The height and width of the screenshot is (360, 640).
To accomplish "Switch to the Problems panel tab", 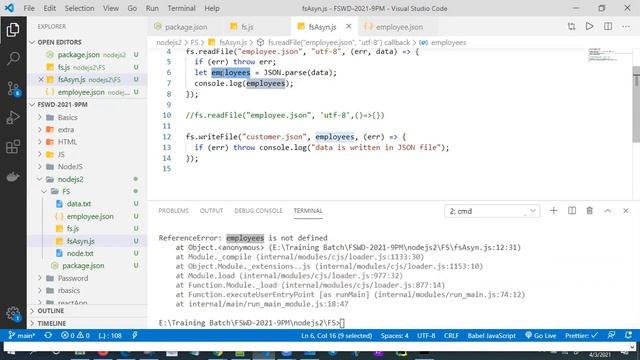I will [173, 211].
